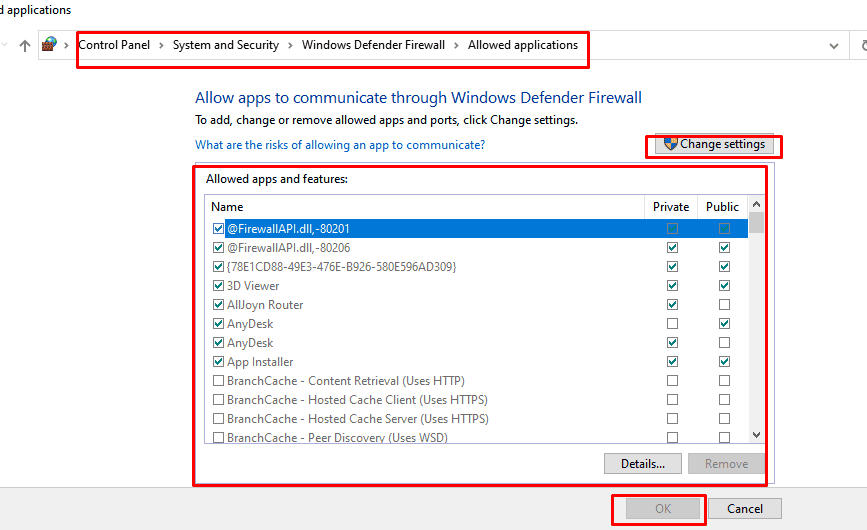The width and height of the screenshot is (867, 530).
Task: Click the OK button
Action: [663, 508]
